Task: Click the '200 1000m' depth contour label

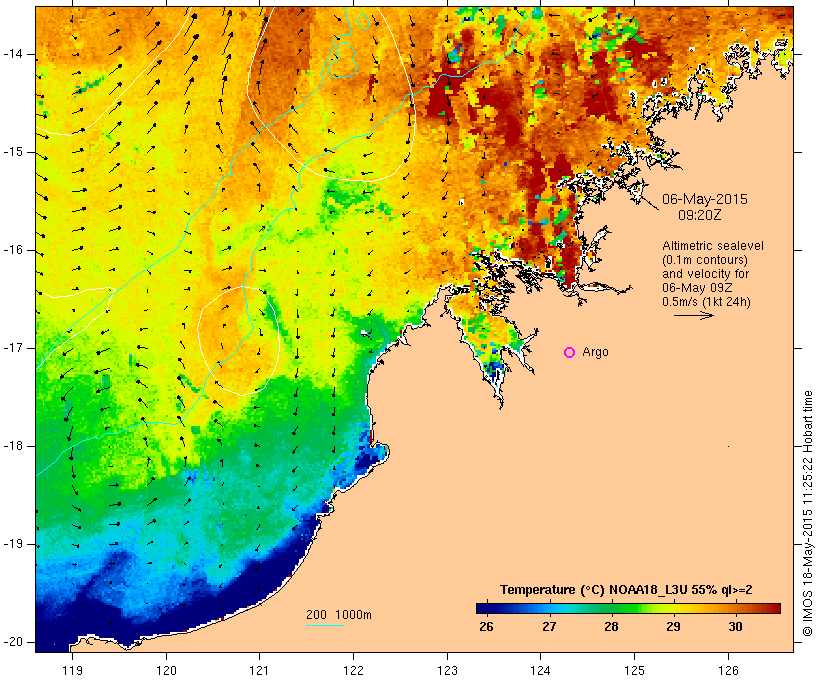Action: (x=339, y=615)
